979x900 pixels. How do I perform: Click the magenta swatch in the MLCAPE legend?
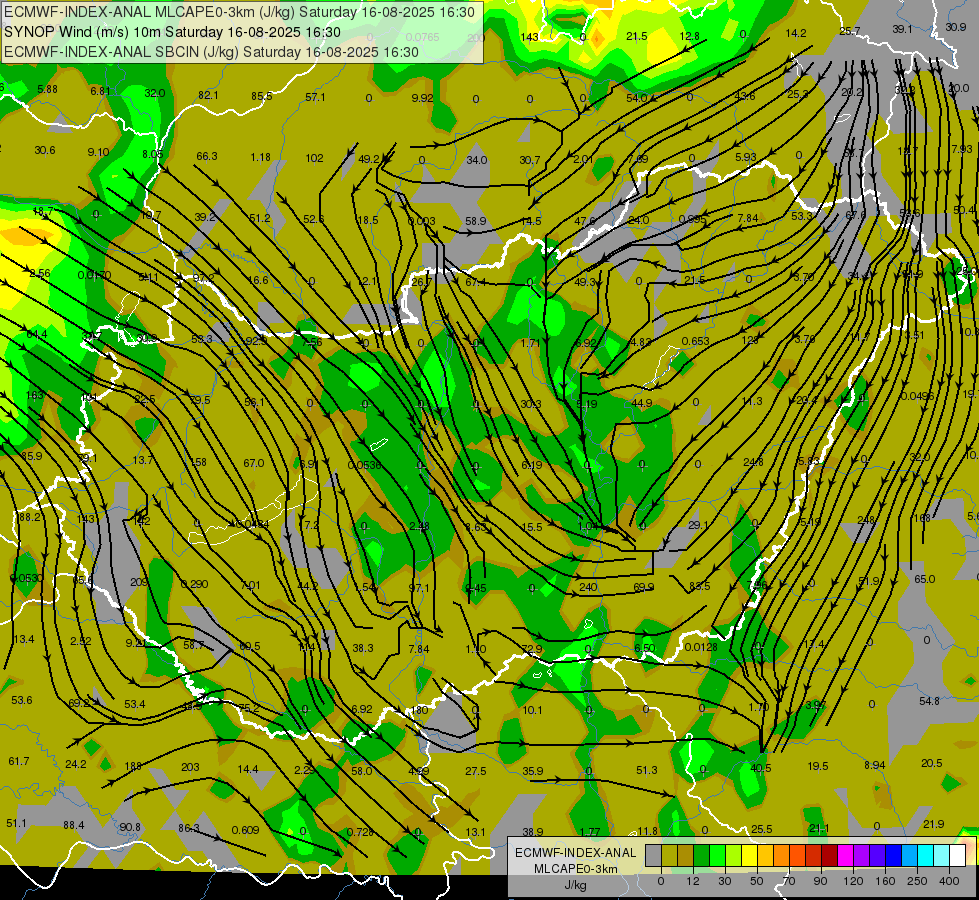tap(845, 855)
